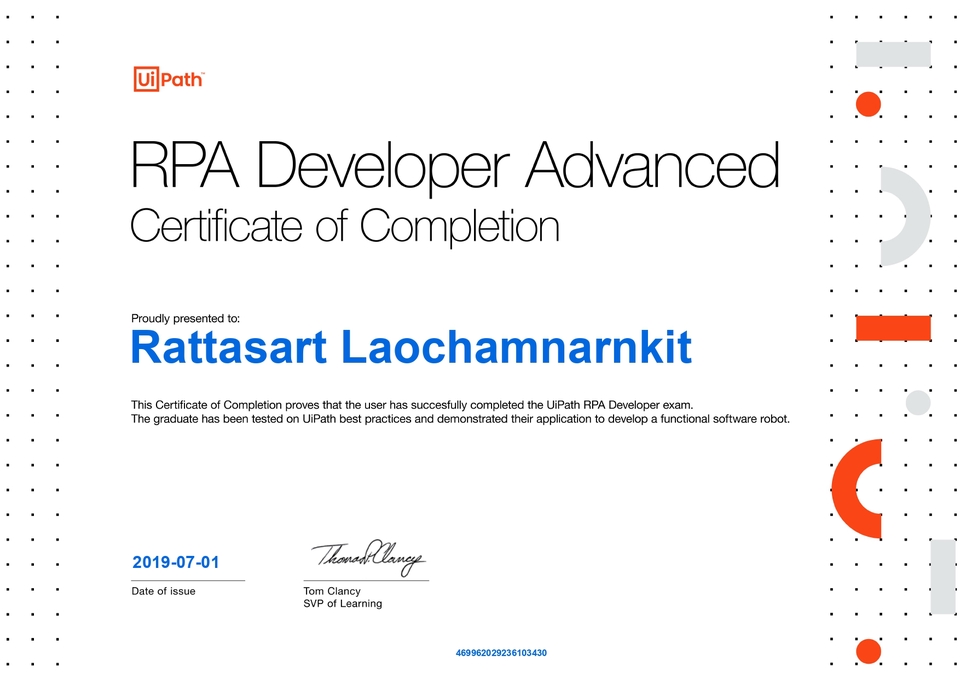Click the UiPath logo in the top left

coord(168,79)
